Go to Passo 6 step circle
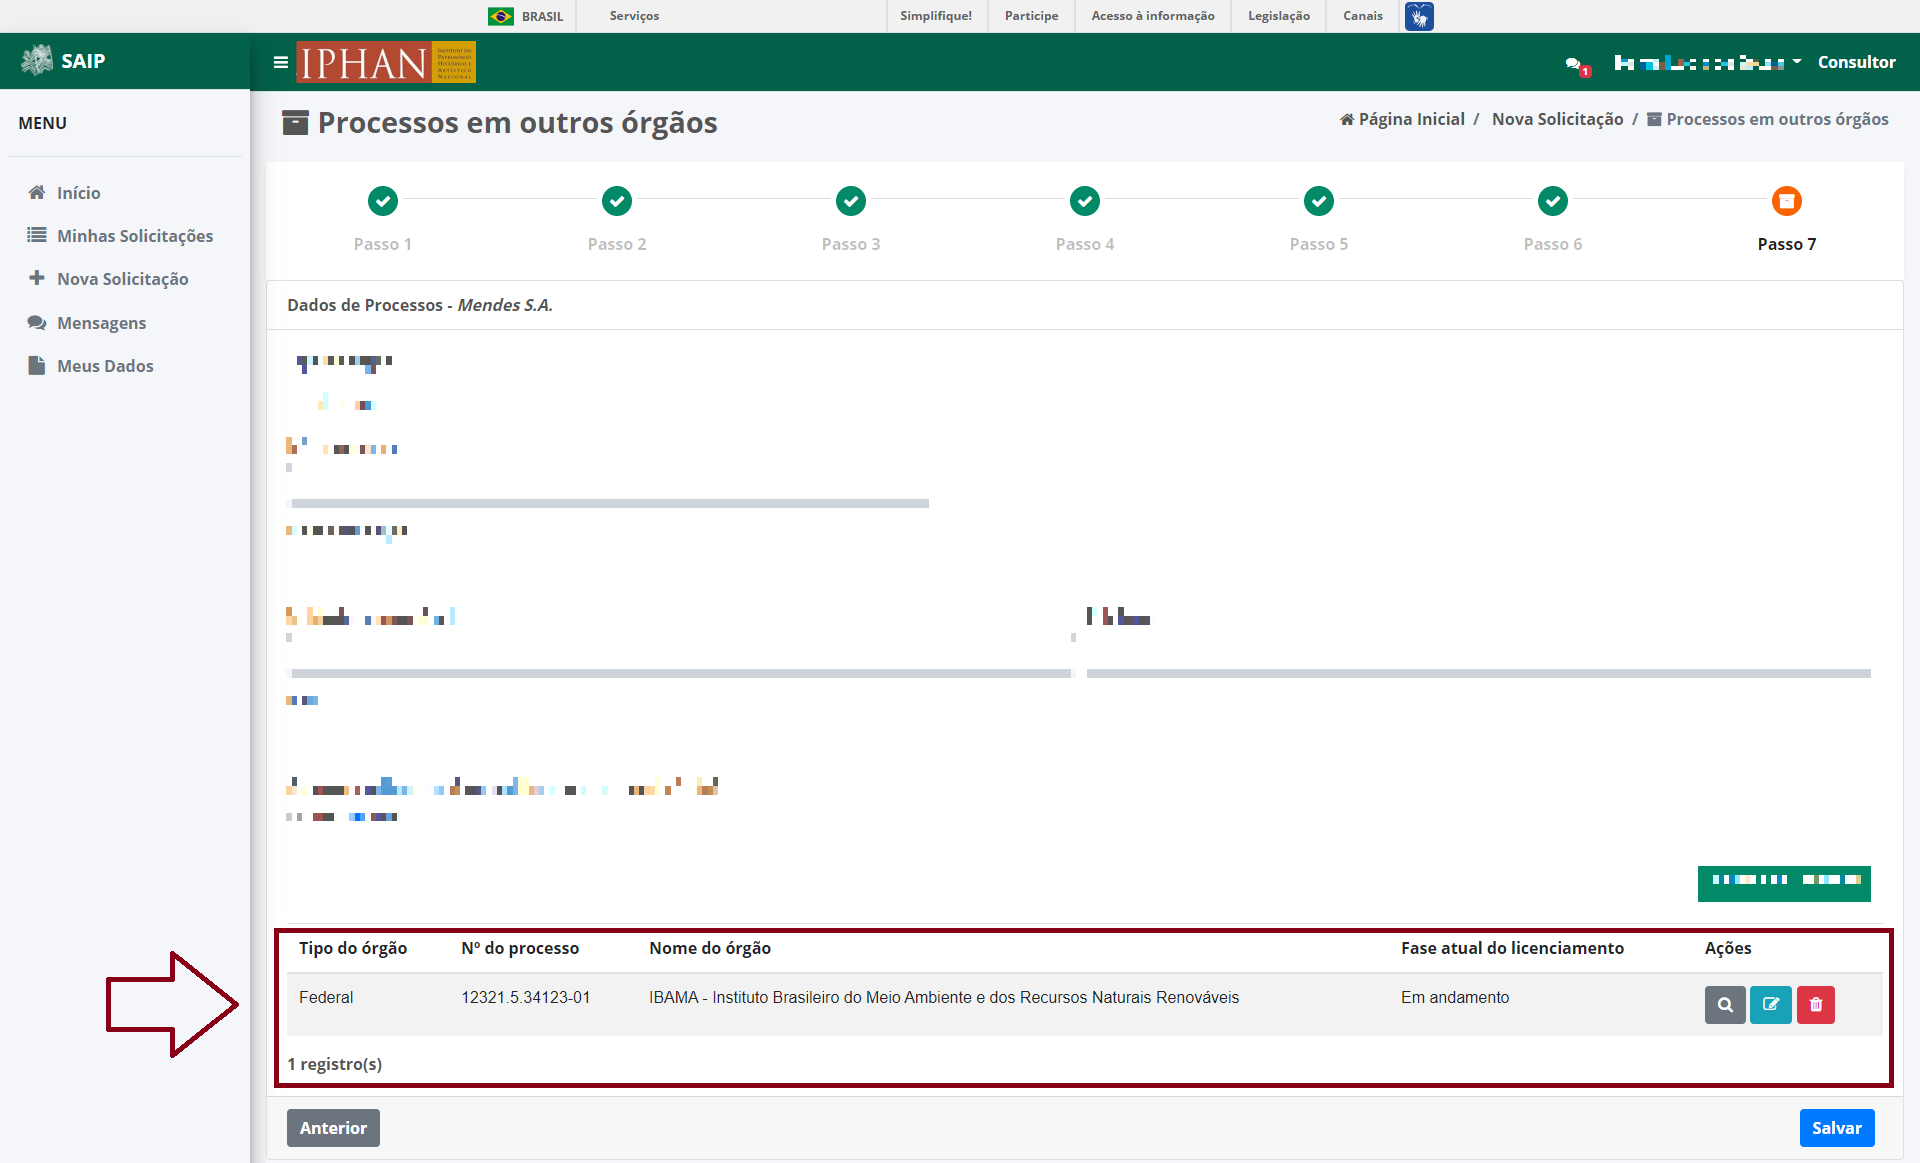1920x1163 pixels. pos(1553,201)
